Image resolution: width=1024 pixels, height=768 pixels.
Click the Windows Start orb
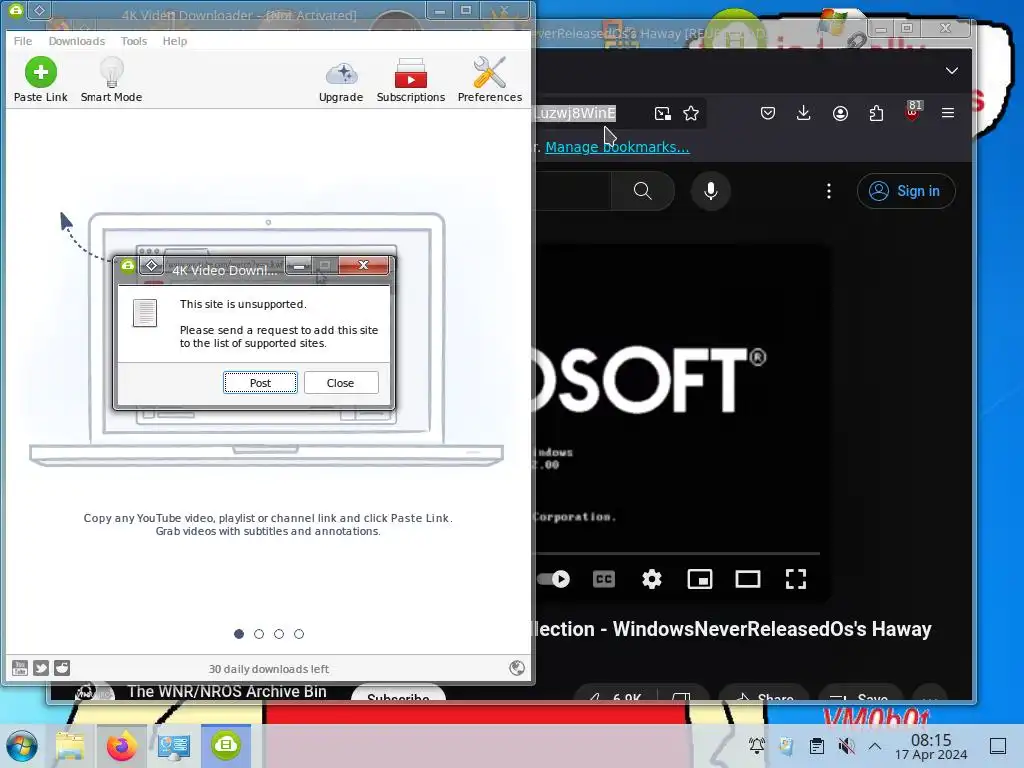(22, 746)
